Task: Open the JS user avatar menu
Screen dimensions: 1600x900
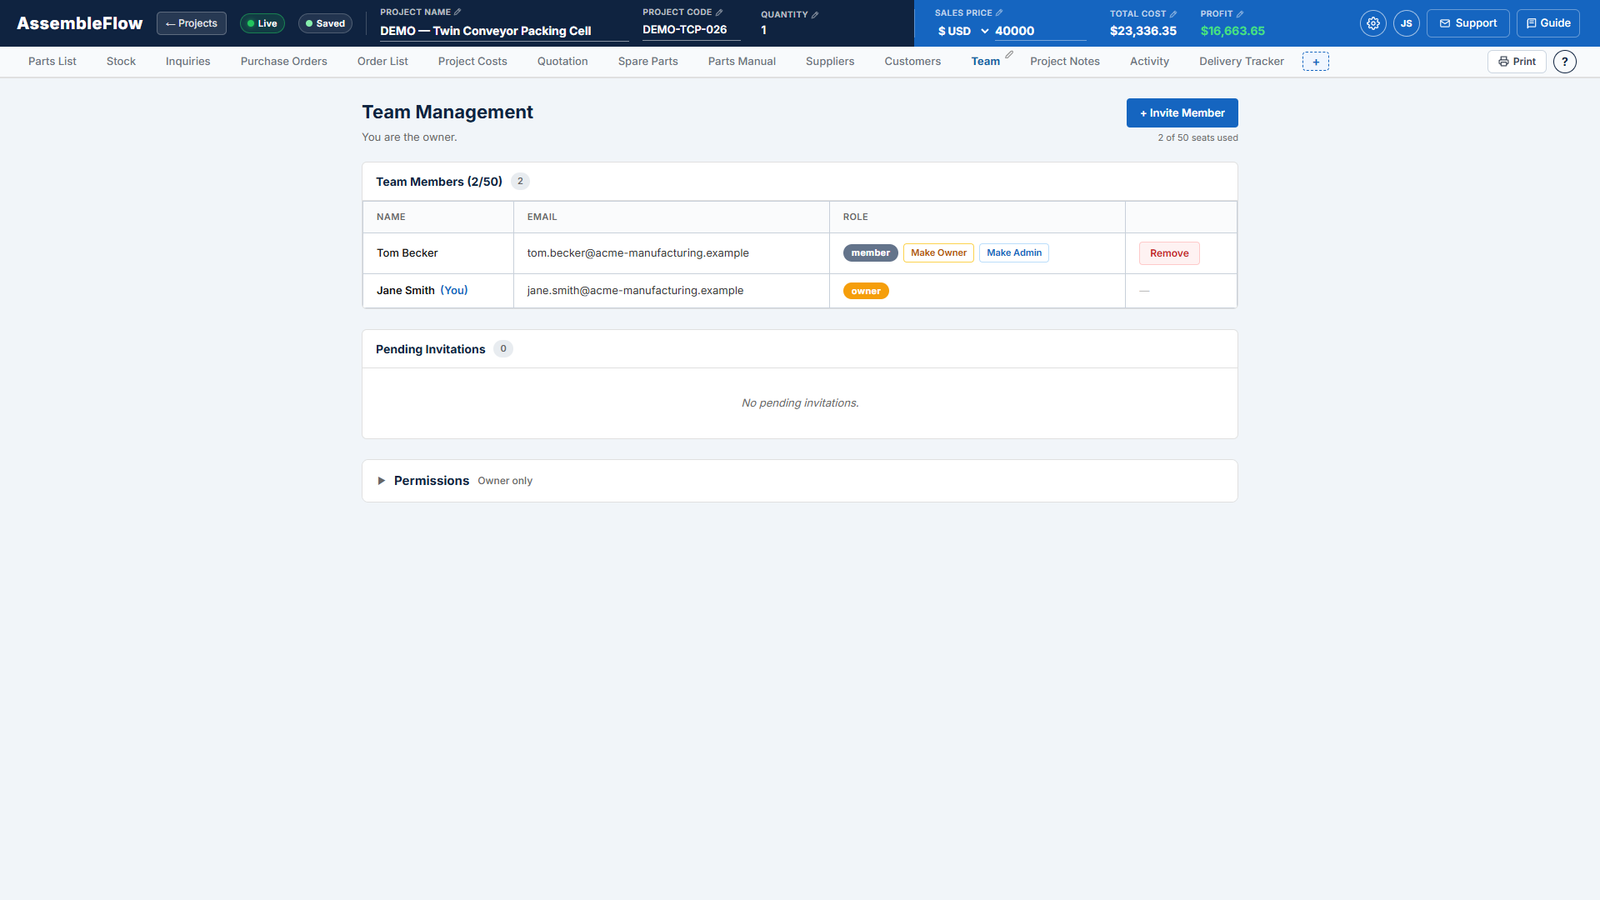Action: (1406, 23)
